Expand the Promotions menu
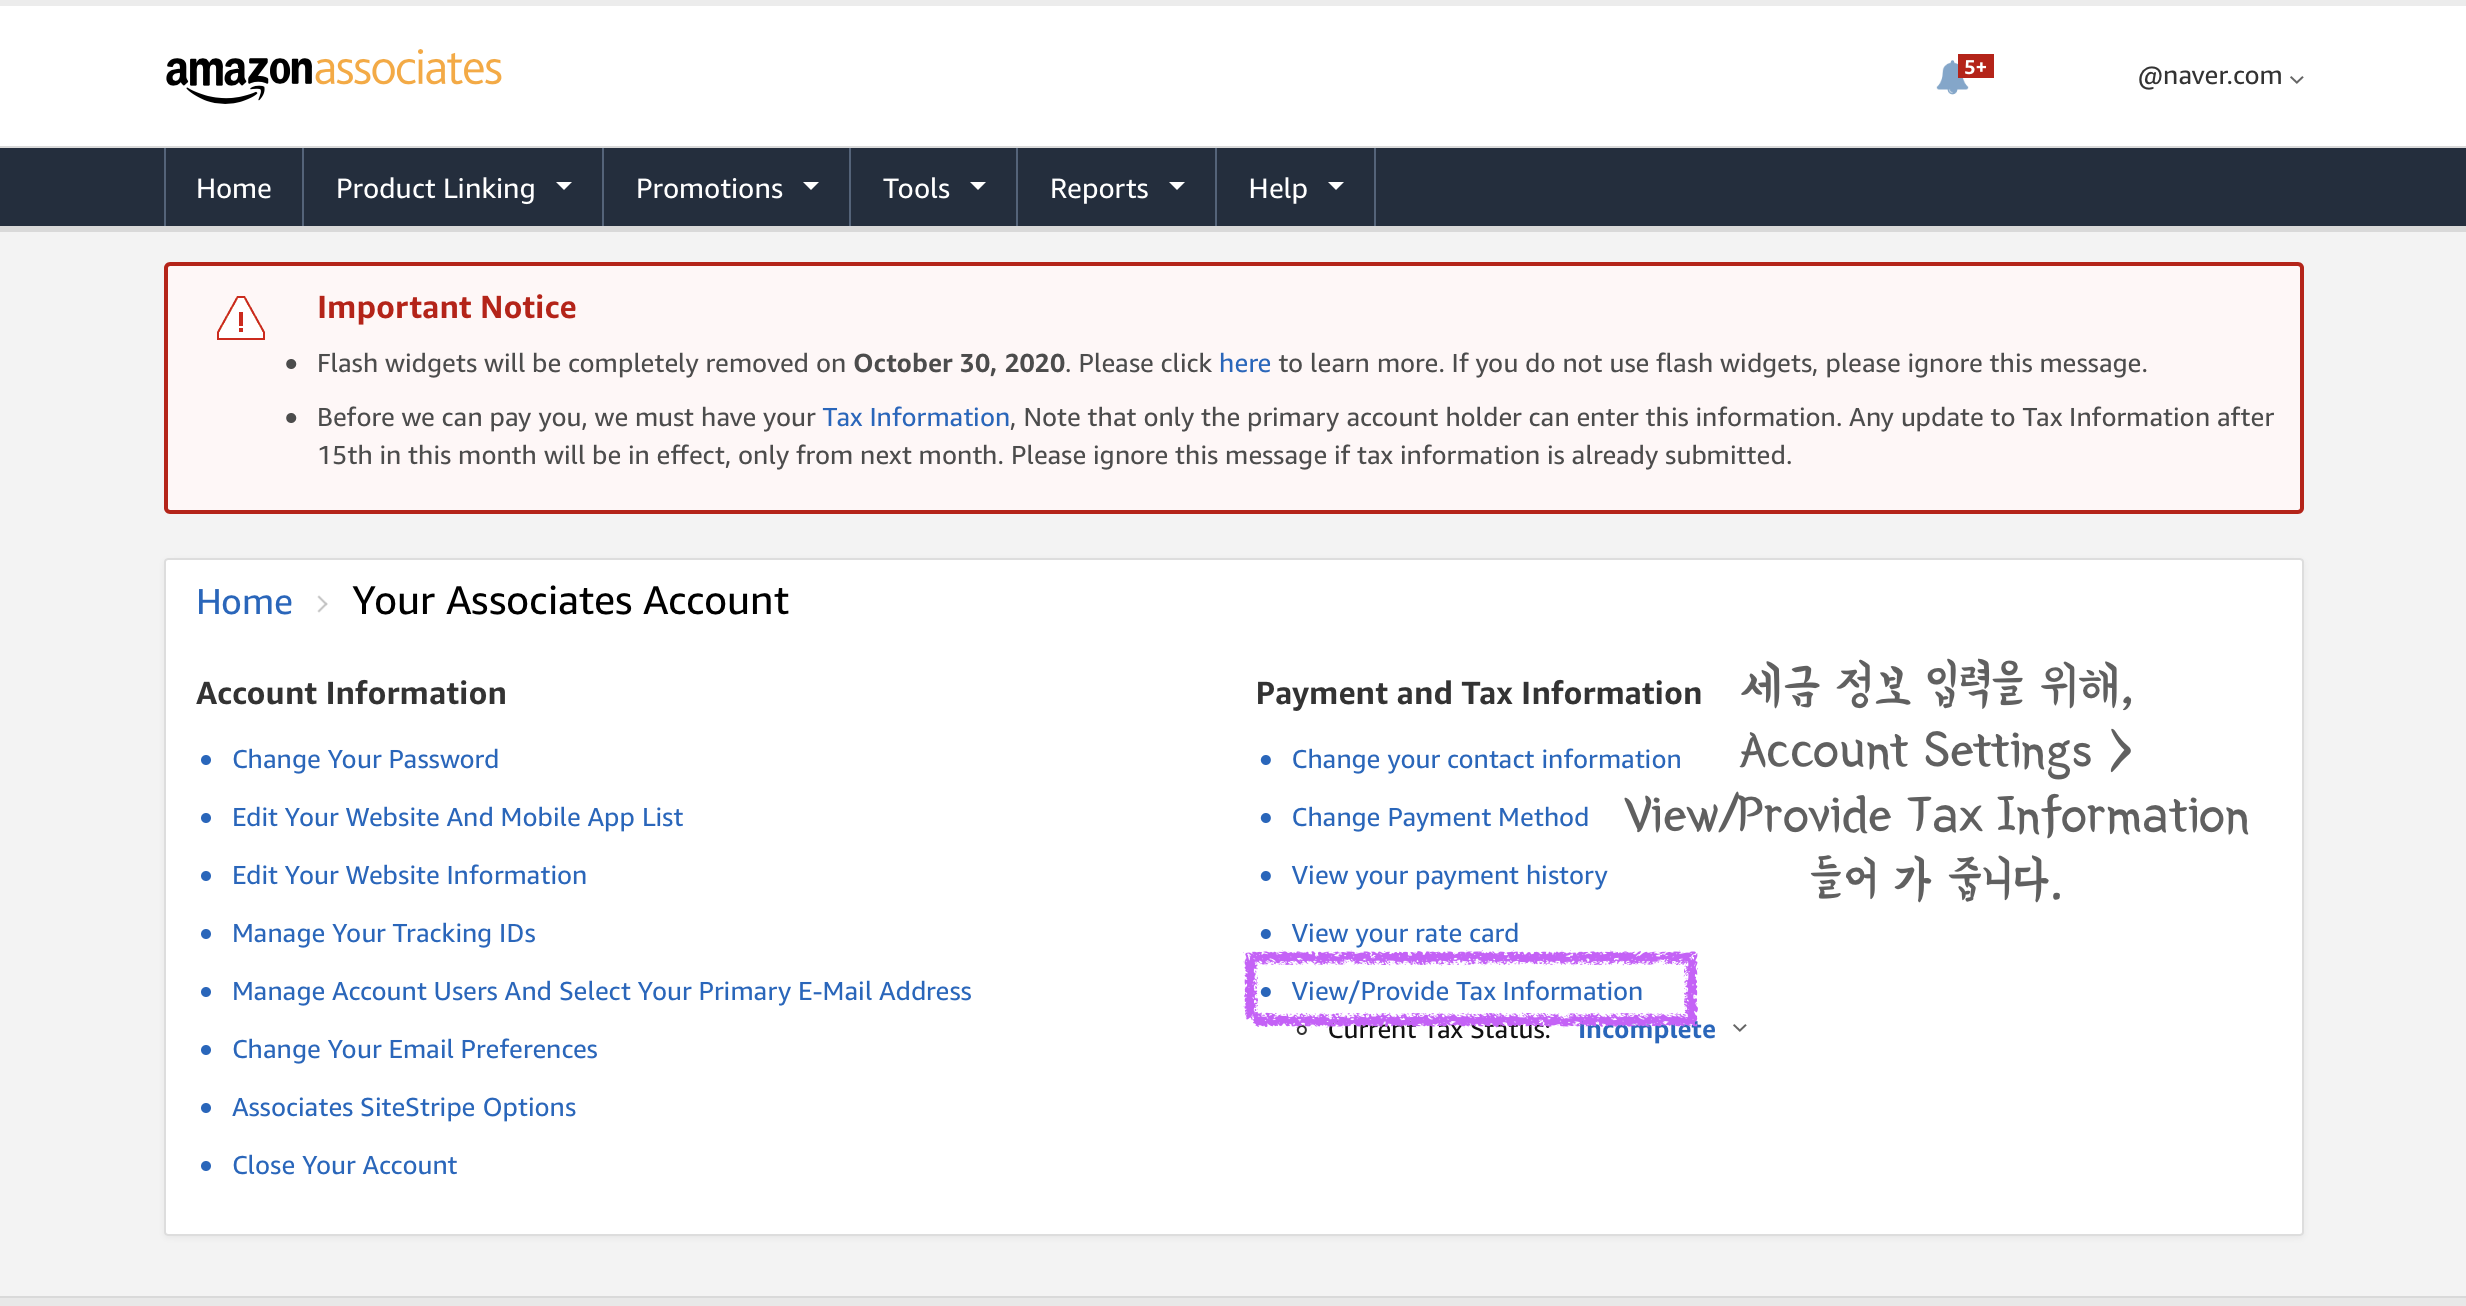 pyautogui.click(x=726, y=188)
